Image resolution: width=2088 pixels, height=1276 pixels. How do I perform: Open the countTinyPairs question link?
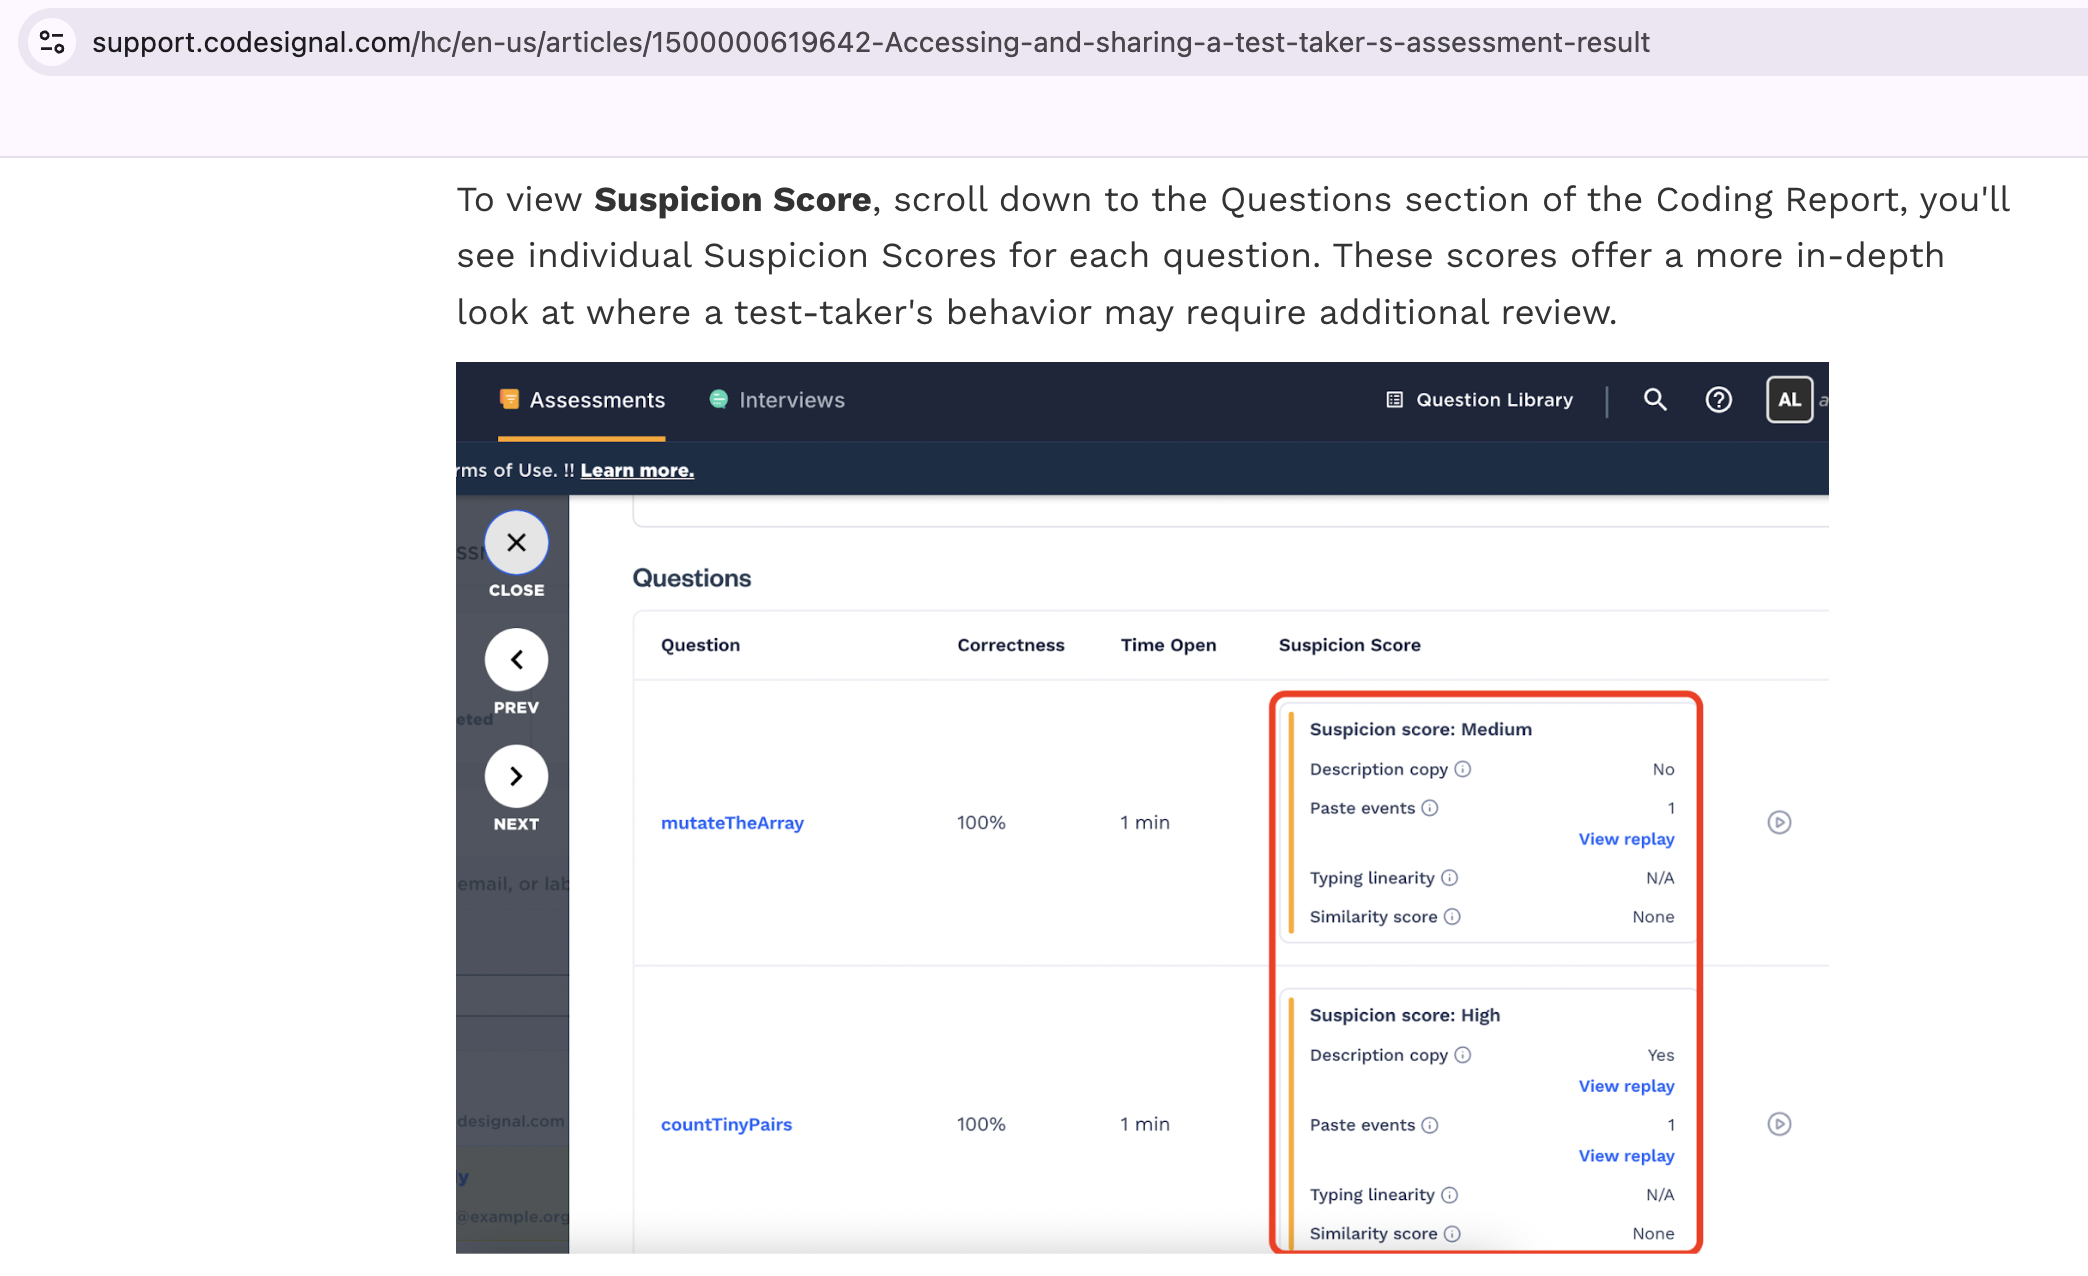(726, 1124)
